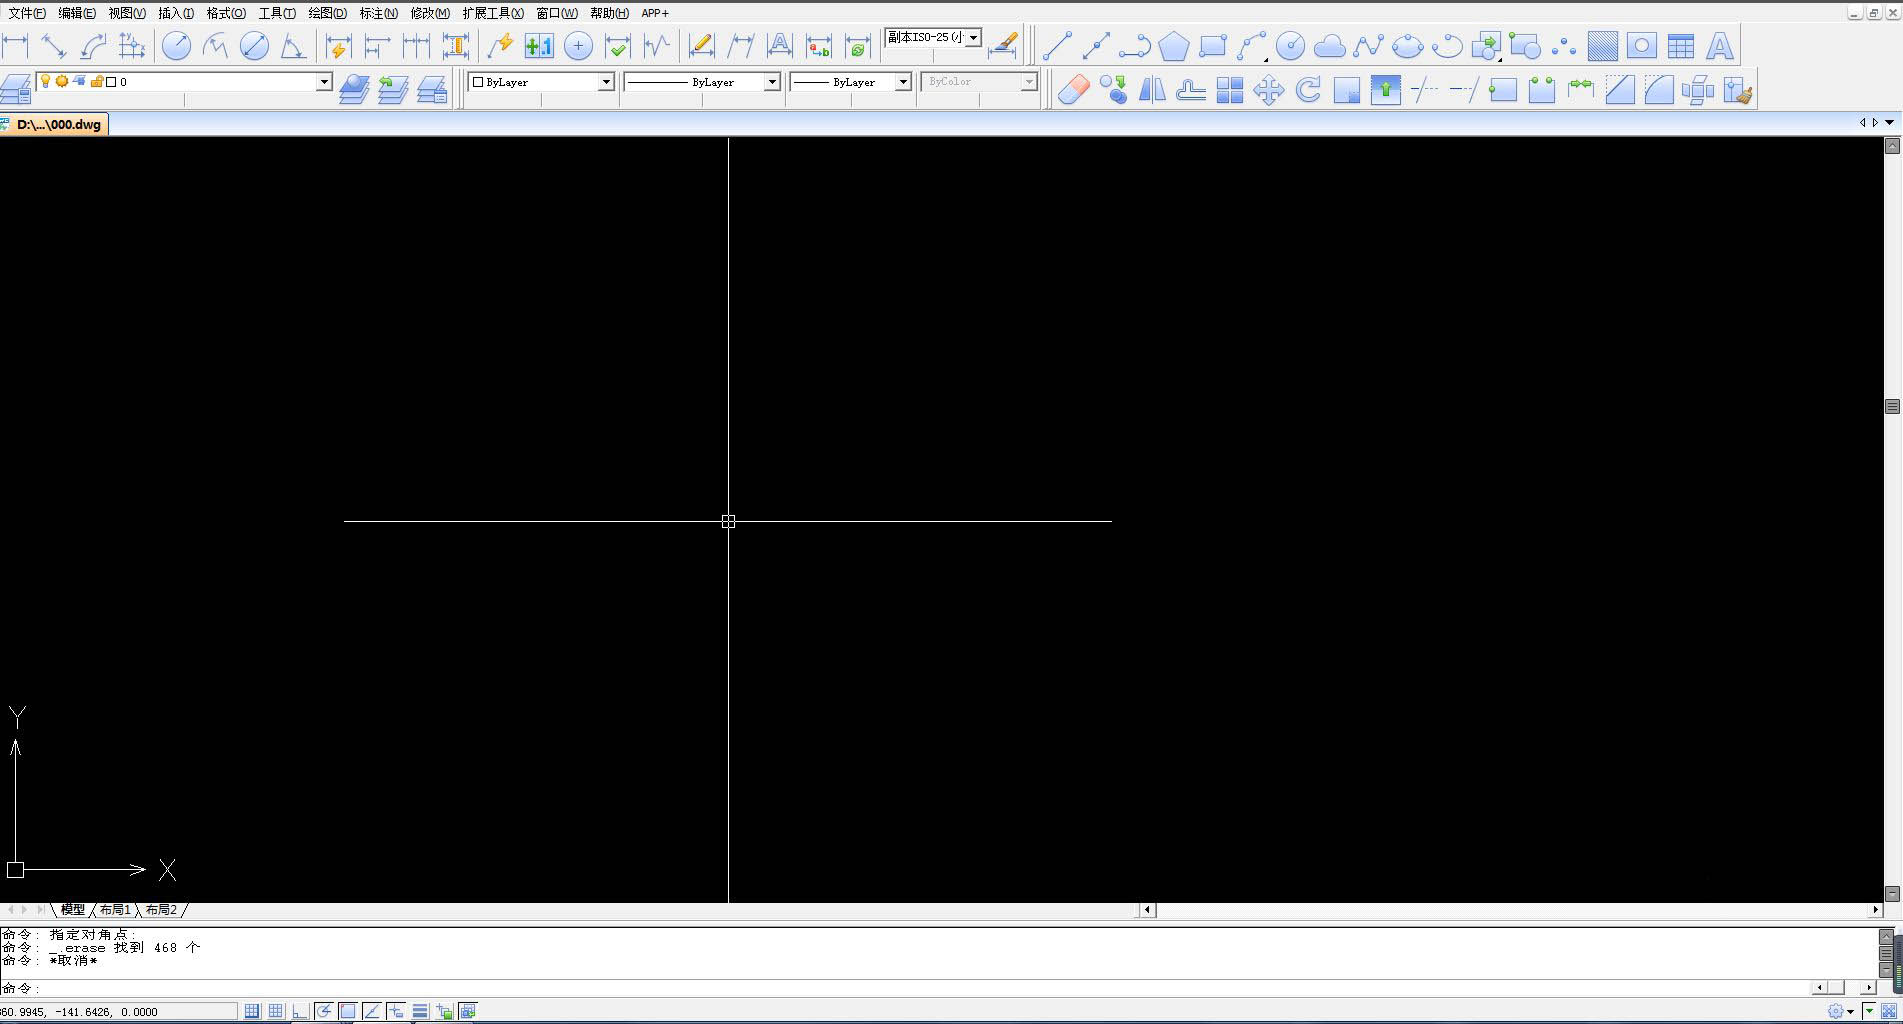
Task: Select the Erase tool
Action: tap(1073, 90)
